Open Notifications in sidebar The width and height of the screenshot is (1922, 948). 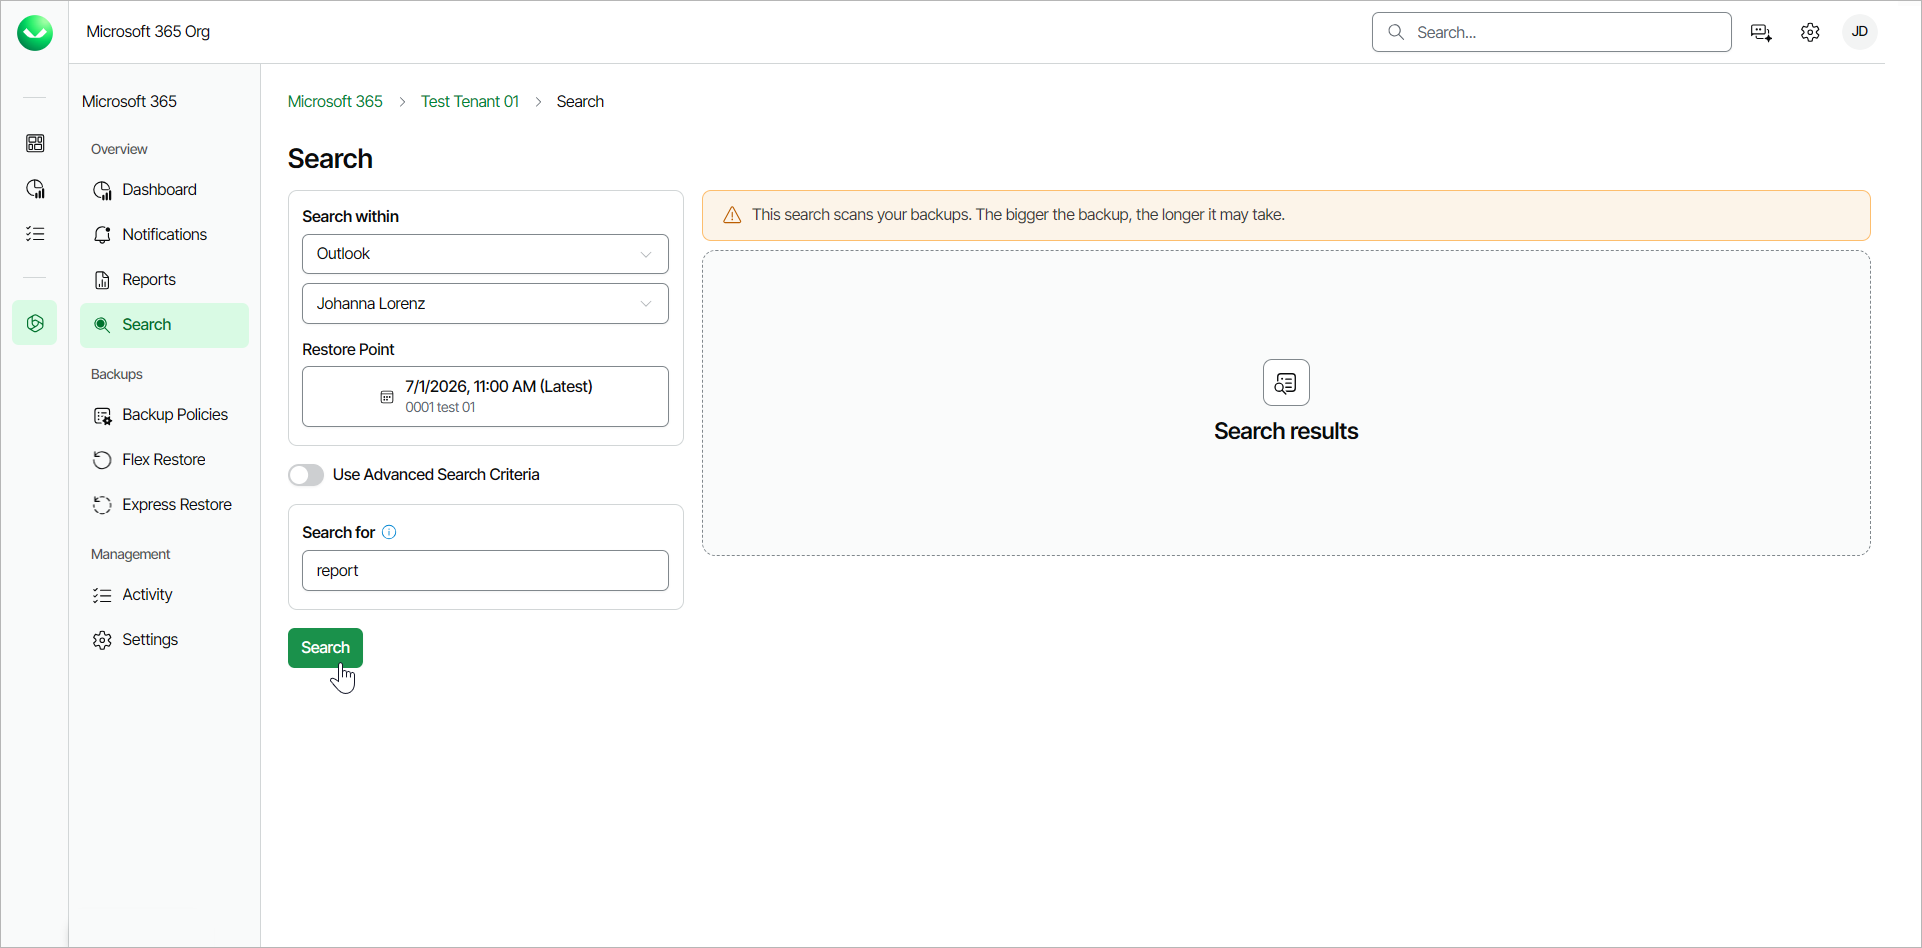point(164,235)
